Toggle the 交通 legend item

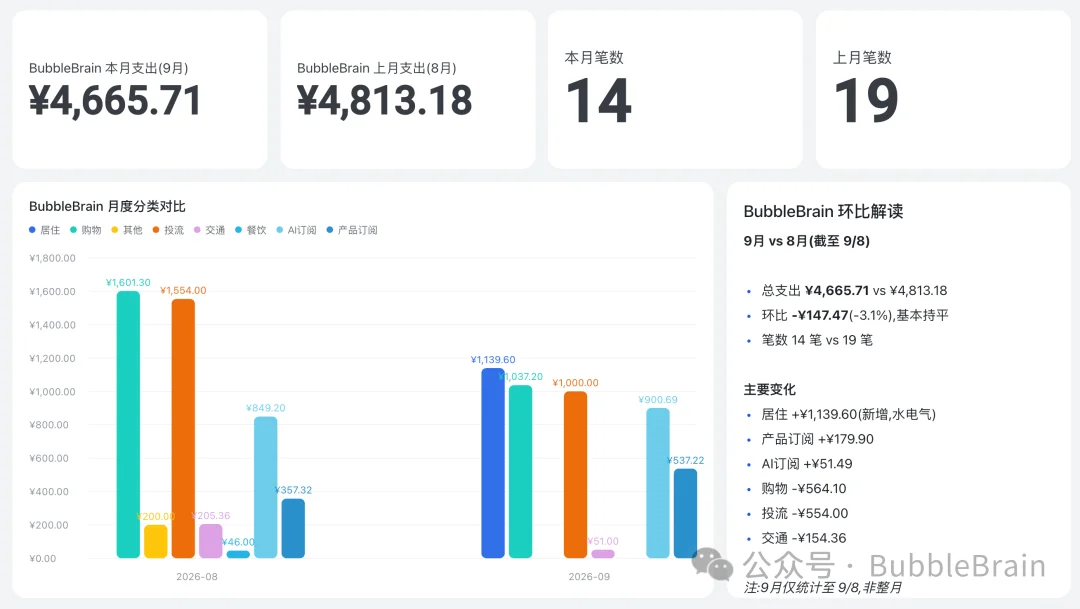tap(209, 230)
